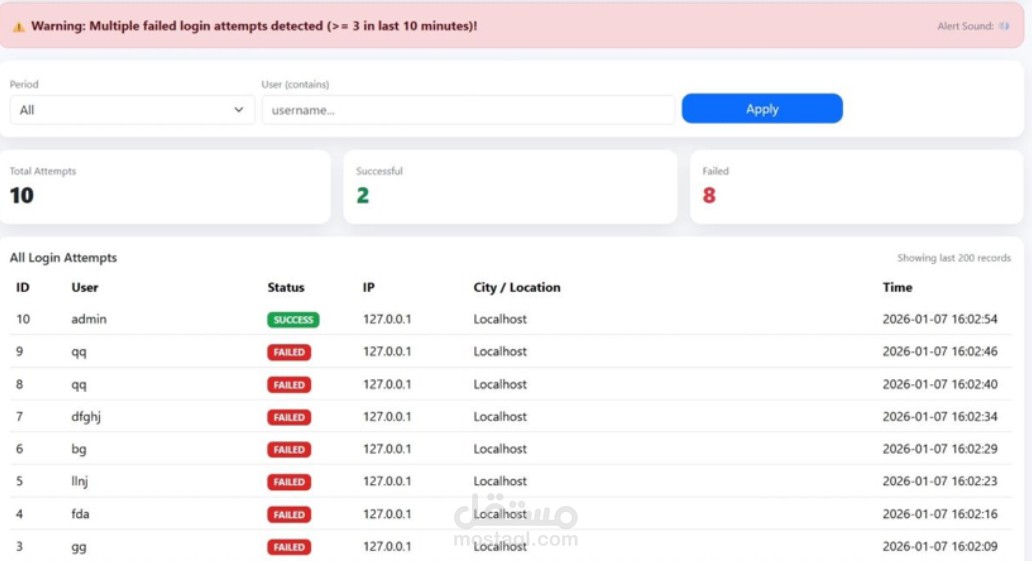Click timestamp 2026-01-07 16:02:29
The width and height of the screenshot is (1032, 561).
click(940, 448)
